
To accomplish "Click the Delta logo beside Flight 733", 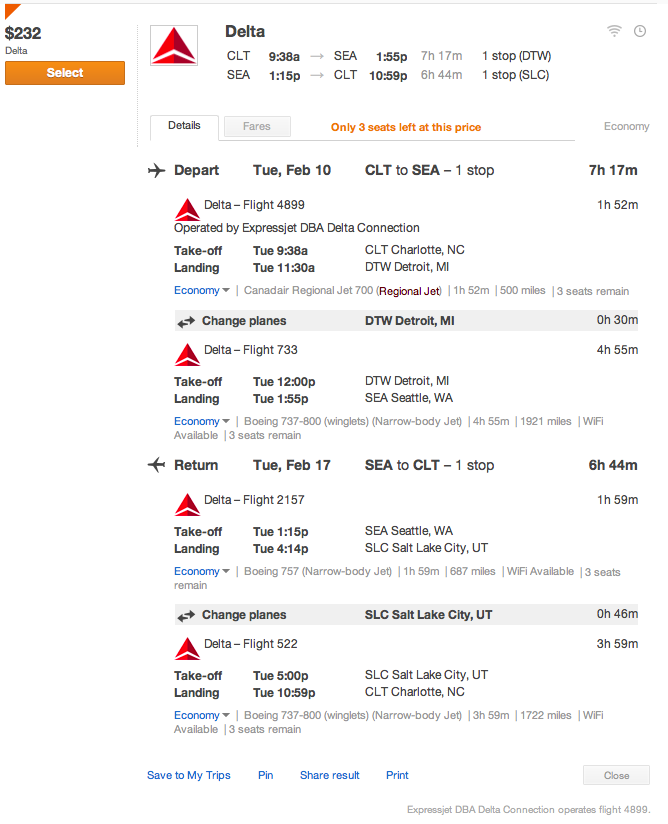I will point(187,355).
